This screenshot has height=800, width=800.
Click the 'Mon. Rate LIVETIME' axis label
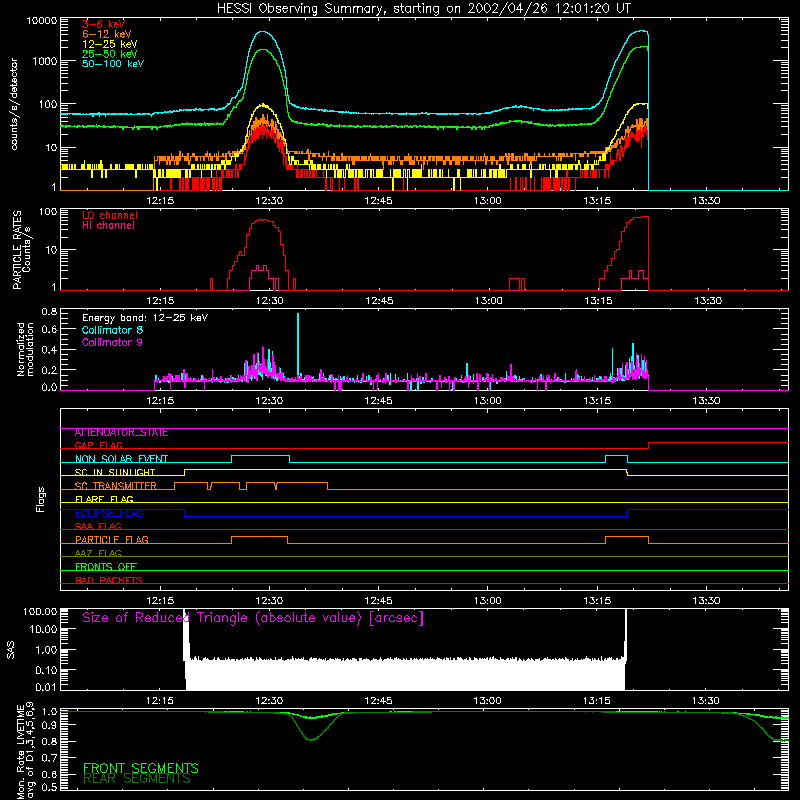point(20,751)
